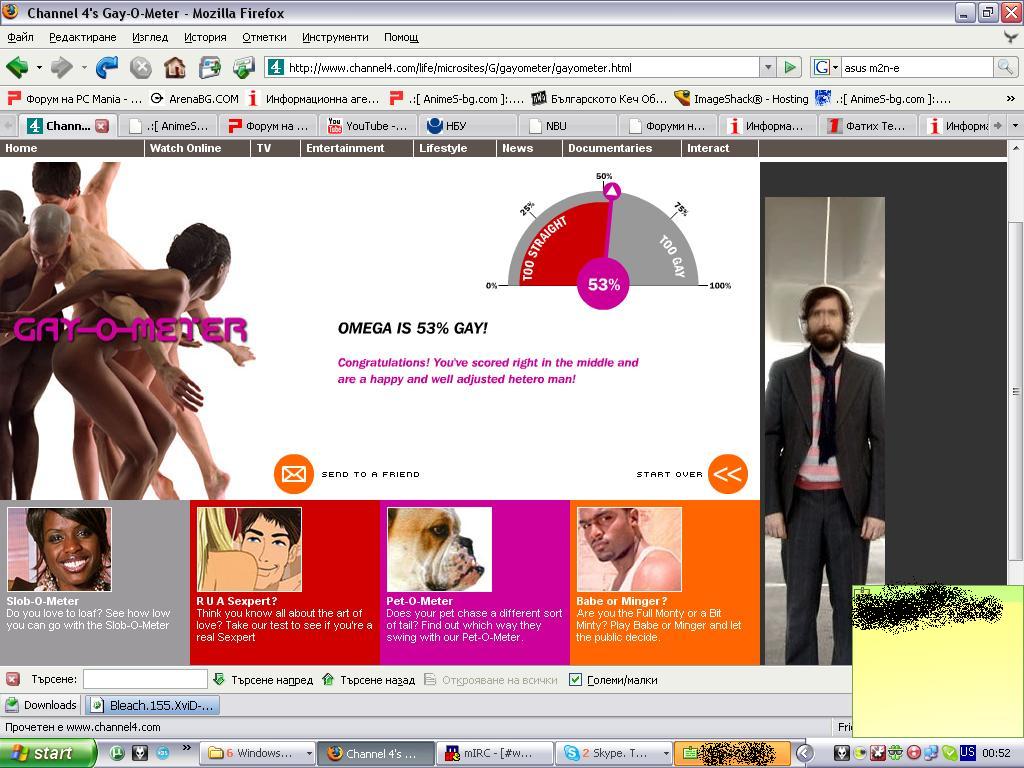Click the Babe or Minger man thumbnail
Viewport: 1024px width, 768px height.
(x=630, y=549)
